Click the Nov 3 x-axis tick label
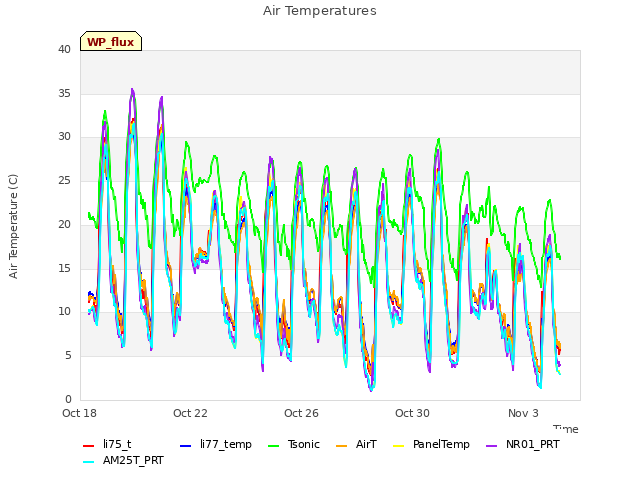Image resolution: width=640 pixels, height=480 pixels. [x=523, y=413]
